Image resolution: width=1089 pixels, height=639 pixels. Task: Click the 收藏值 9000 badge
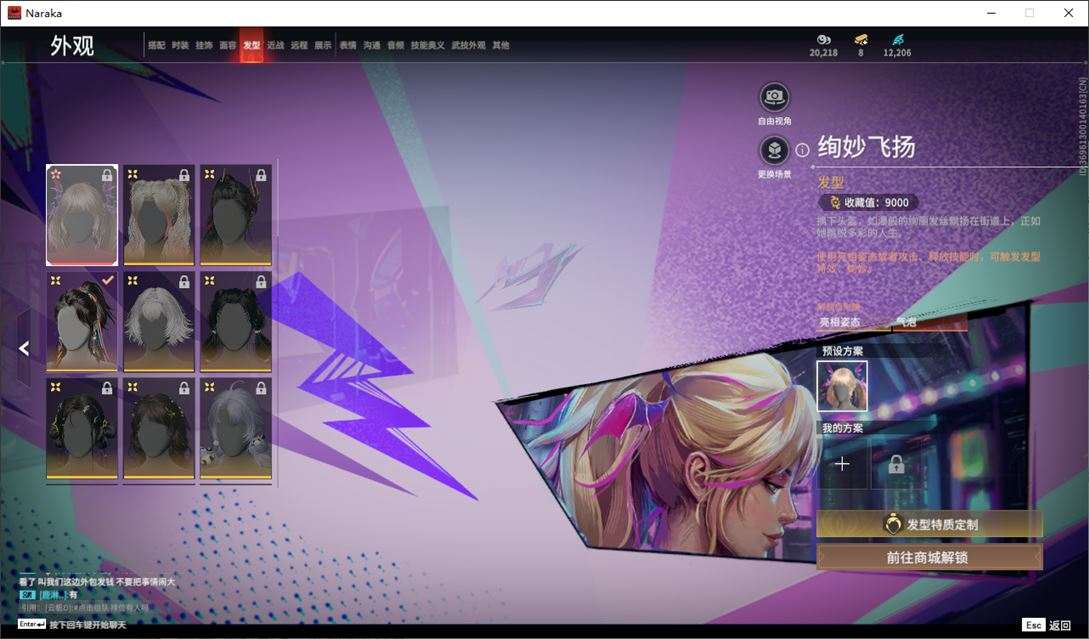pyautogui.click(x=868, y=202)
